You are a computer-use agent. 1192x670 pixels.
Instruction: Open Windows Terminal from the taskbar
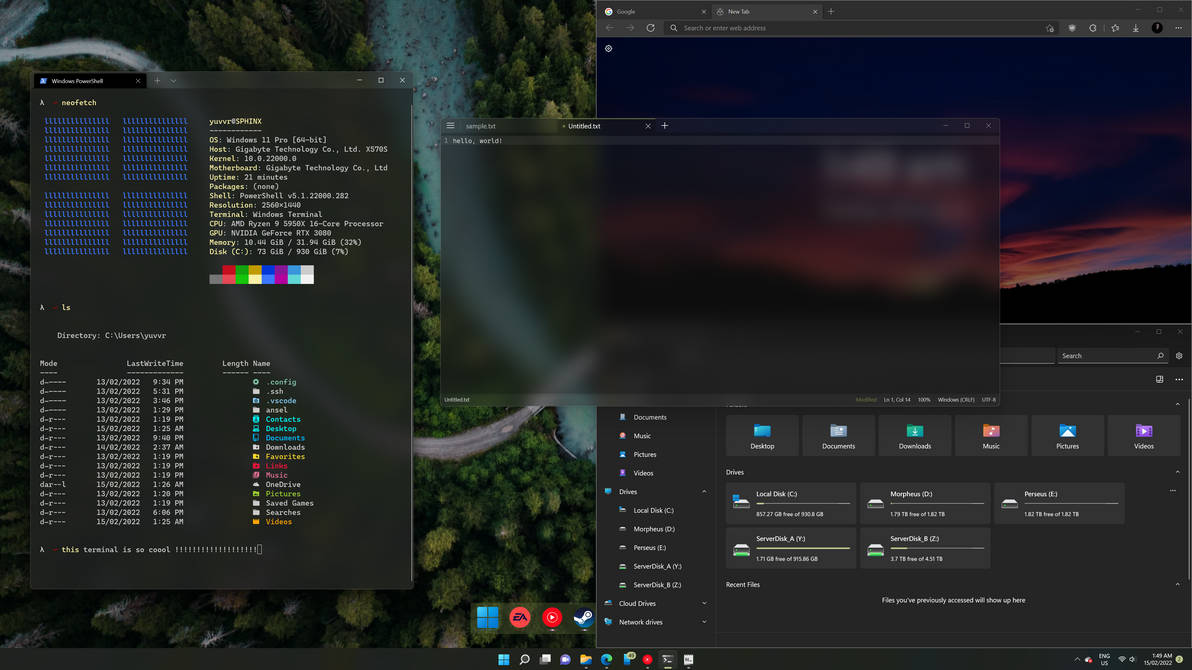tap(666, 660)
